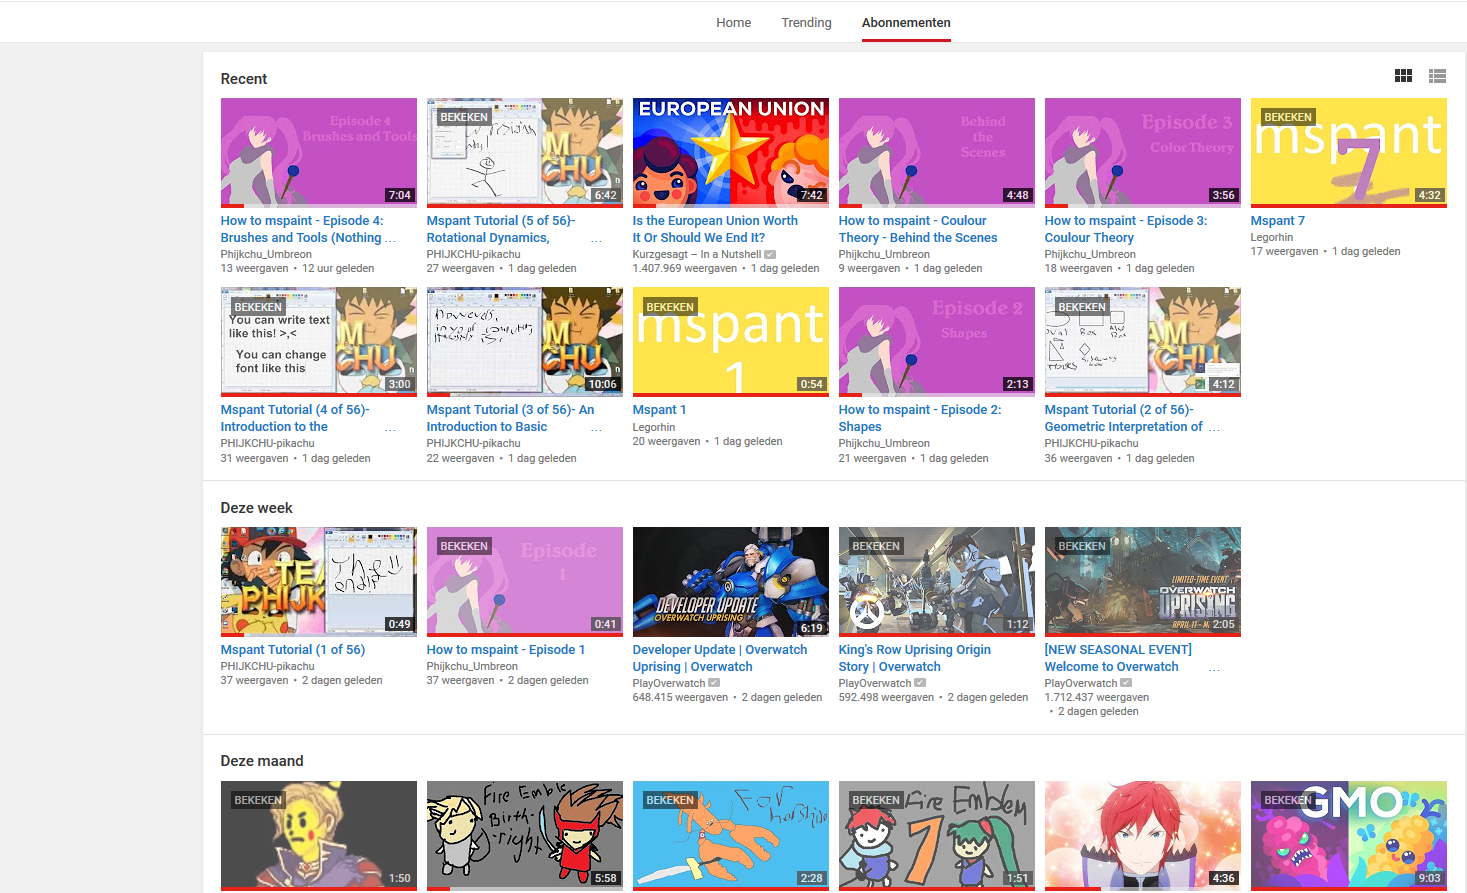Switch to grid view layout

tap(1403, 76)
